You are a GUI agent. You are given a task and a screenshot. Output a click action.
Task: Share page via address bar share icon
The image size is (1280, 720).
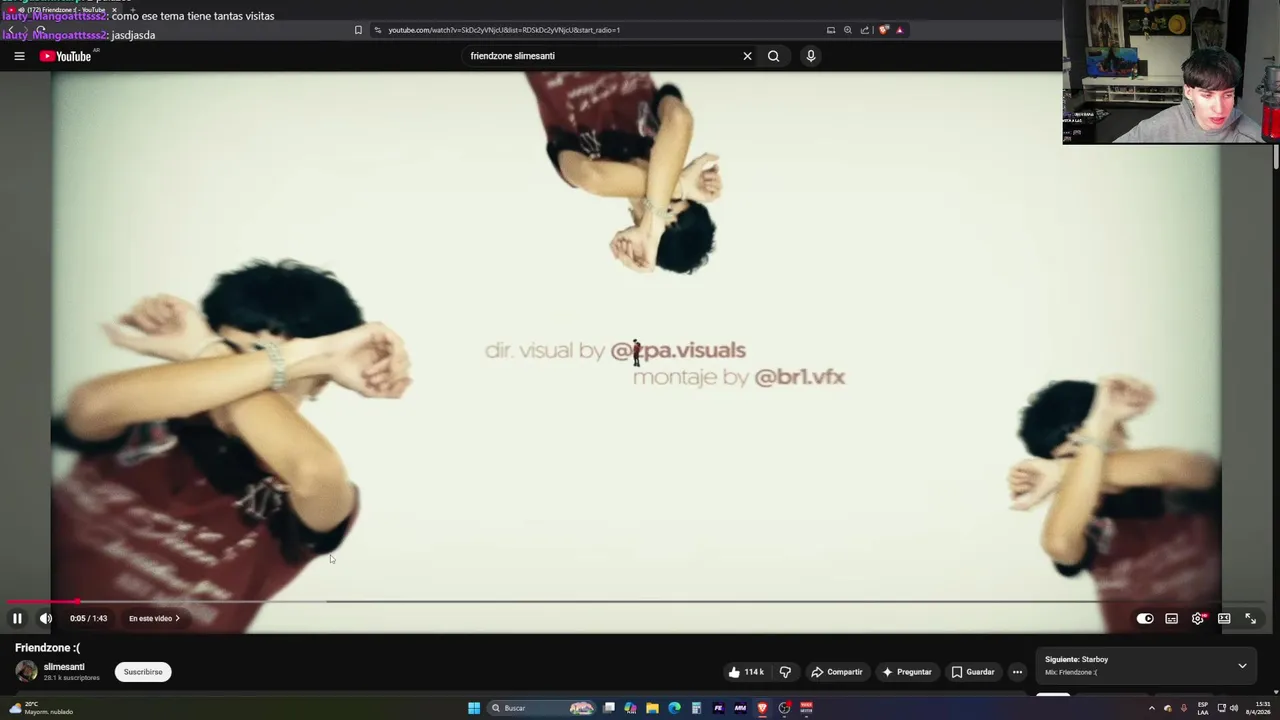pos(865,30)
